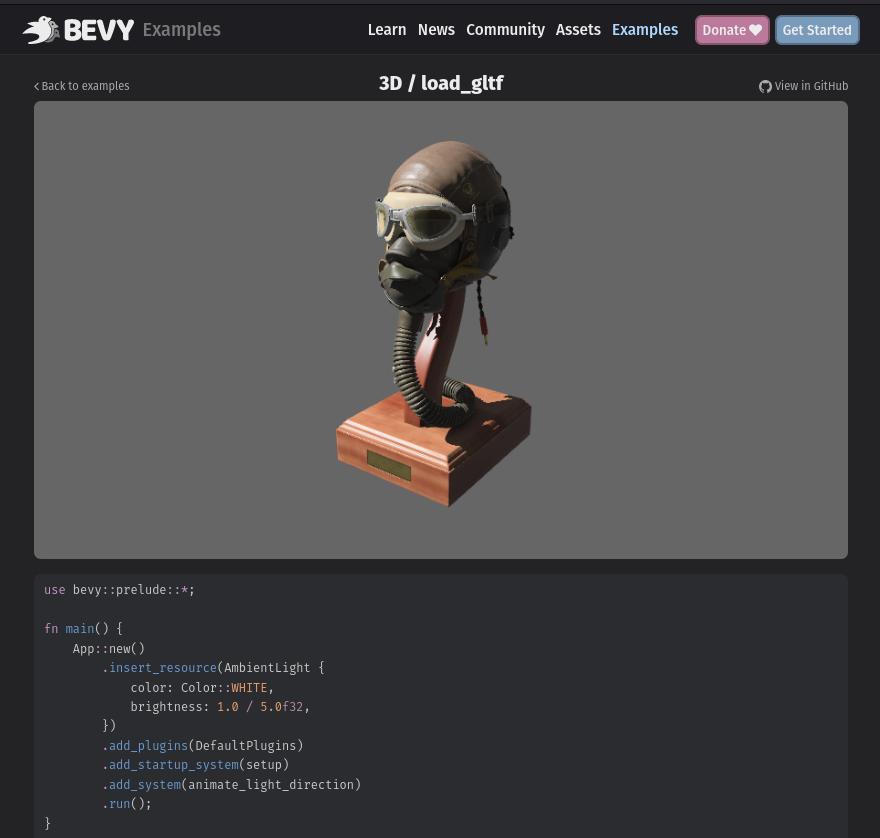
Task: Follow the Back to examples link
Action: click(x=85, y=87)
